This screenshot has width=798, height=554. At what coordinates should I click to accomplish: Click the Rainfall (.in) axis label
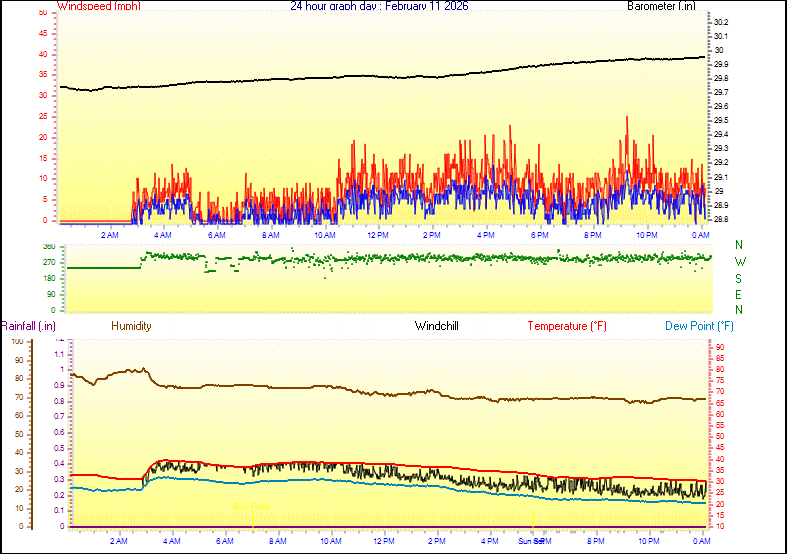click(x=28, y=326)
